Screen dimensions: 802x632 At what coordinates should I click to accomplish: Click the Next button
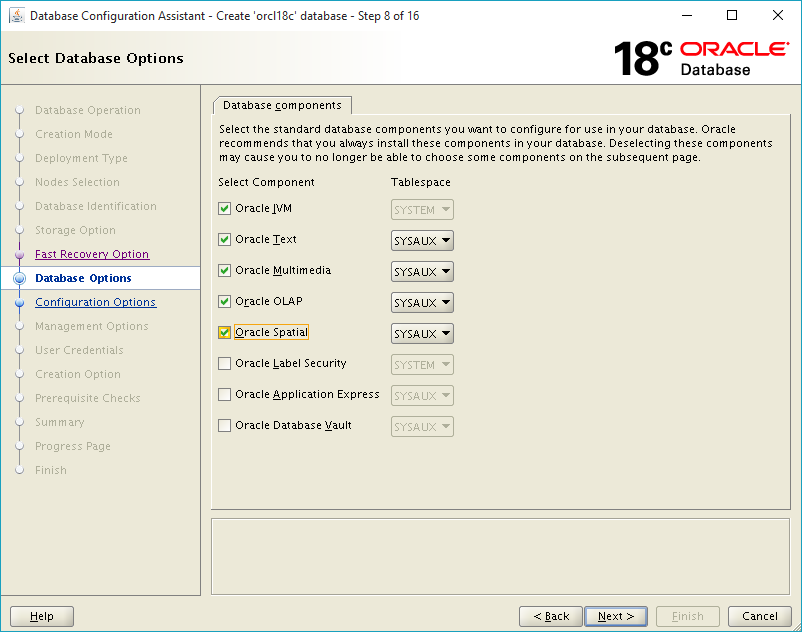pos(616,616)
